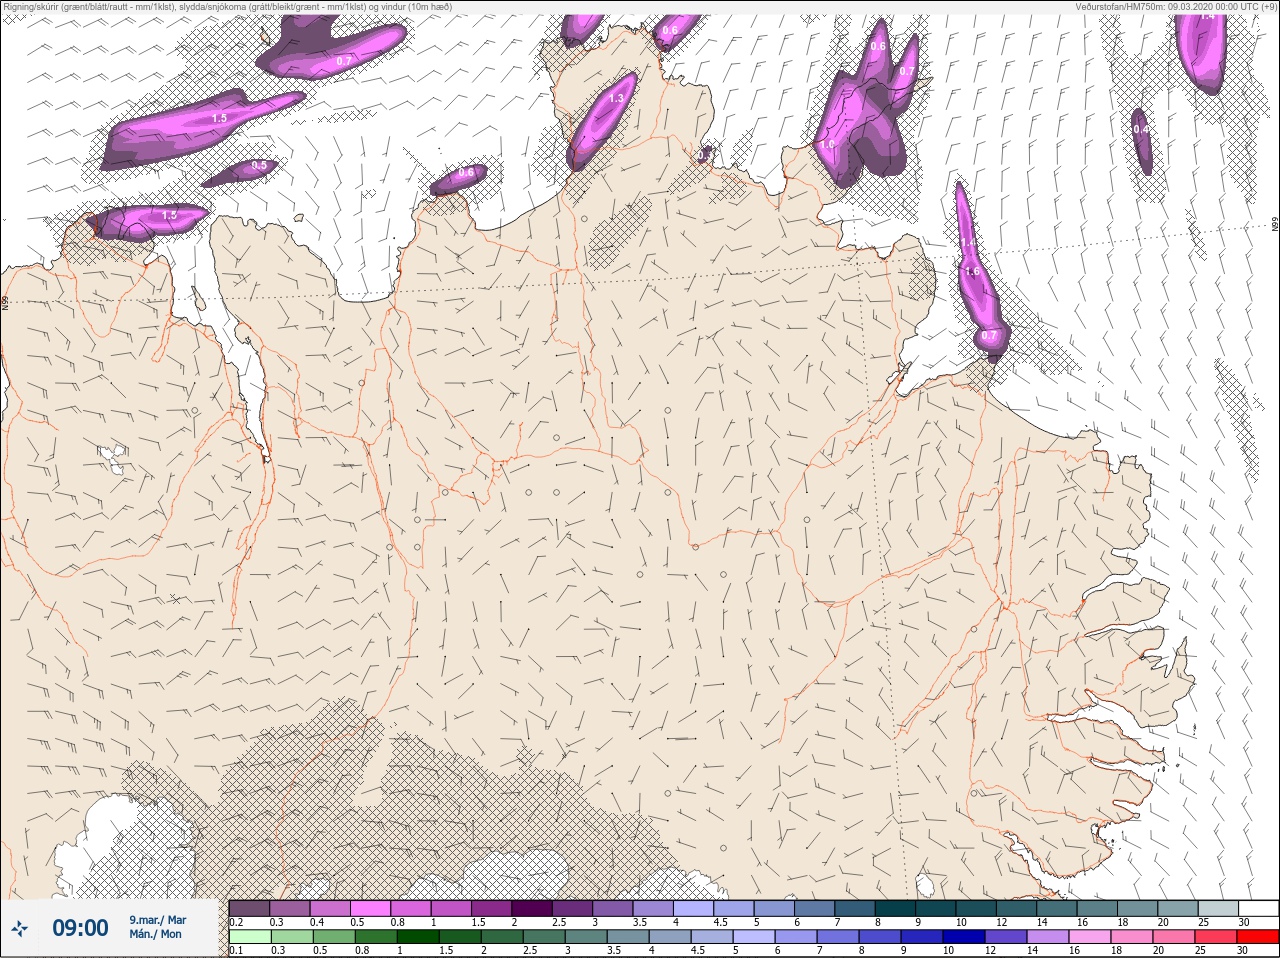
Task: Select the top-row violet swatch labeled 3.5
Action: pos(654,908)
